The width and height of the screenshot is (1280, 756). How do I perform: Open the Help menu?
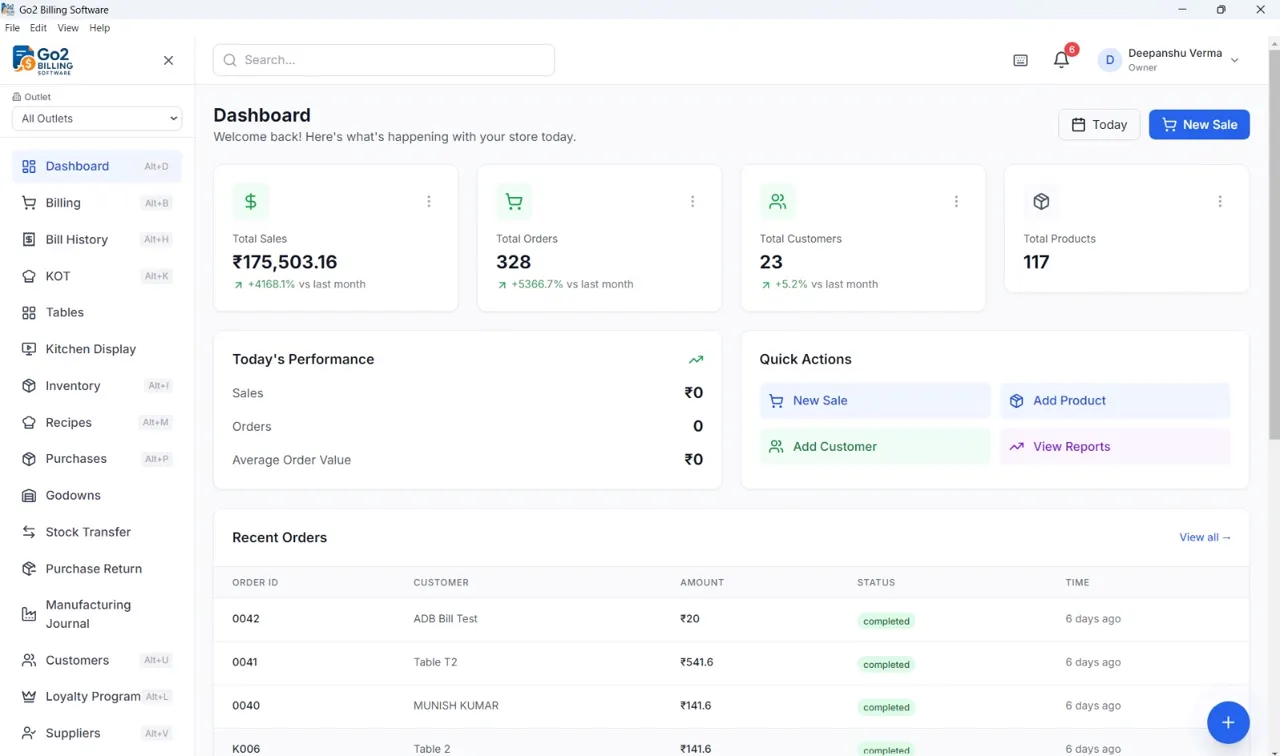point(100,28)
